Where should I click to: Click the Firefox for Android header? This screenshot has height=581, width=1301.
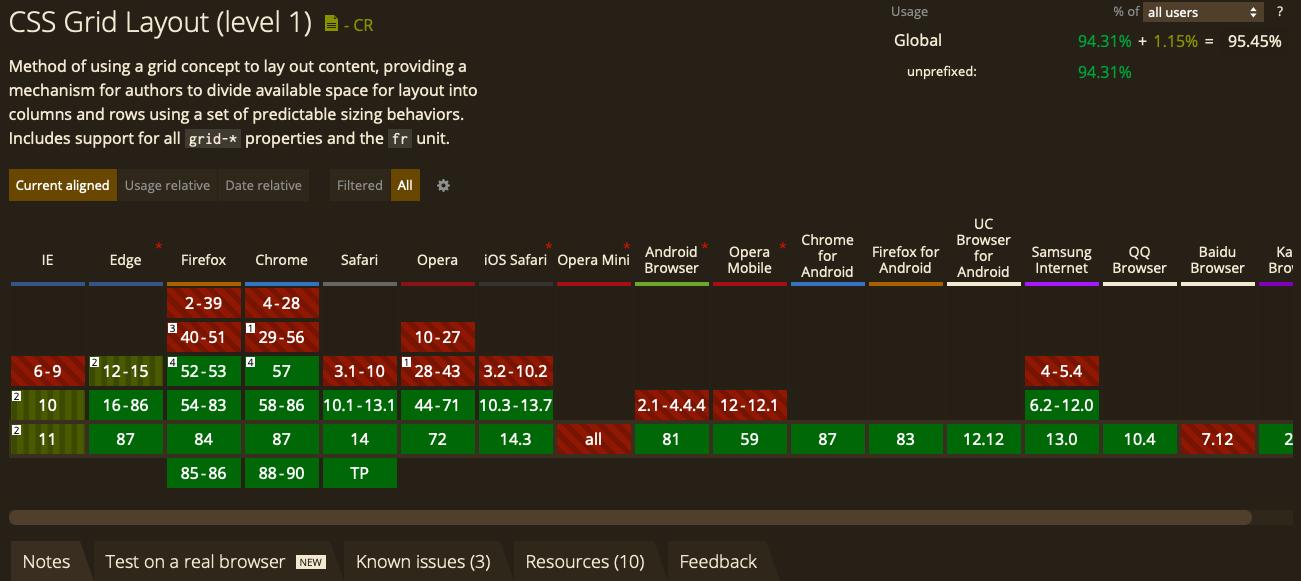(905, 260)
